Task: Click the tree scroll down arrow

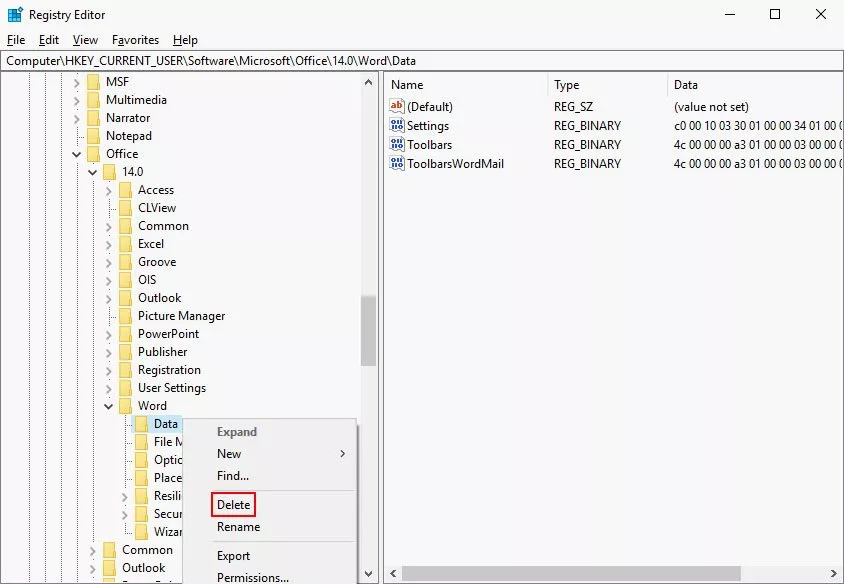Action: coord(368,574)
